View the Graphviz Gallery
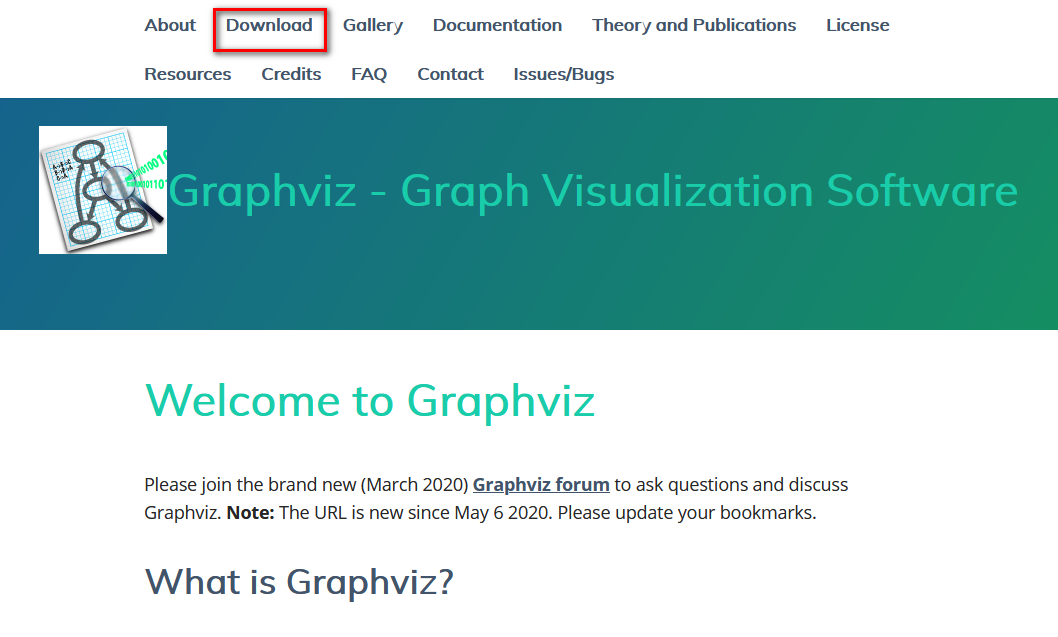Viewport: 1058px width, 637px height. [372, 25]
